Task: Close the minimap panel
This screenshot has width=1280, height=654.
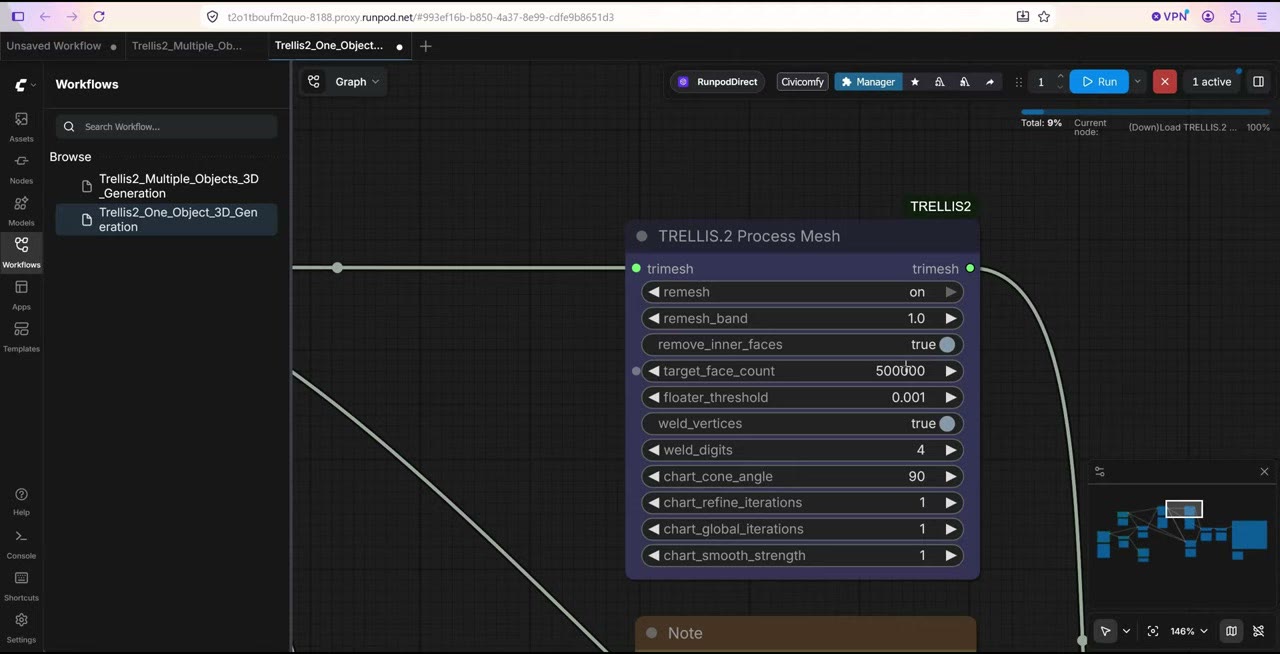Action: (1264, 472)
